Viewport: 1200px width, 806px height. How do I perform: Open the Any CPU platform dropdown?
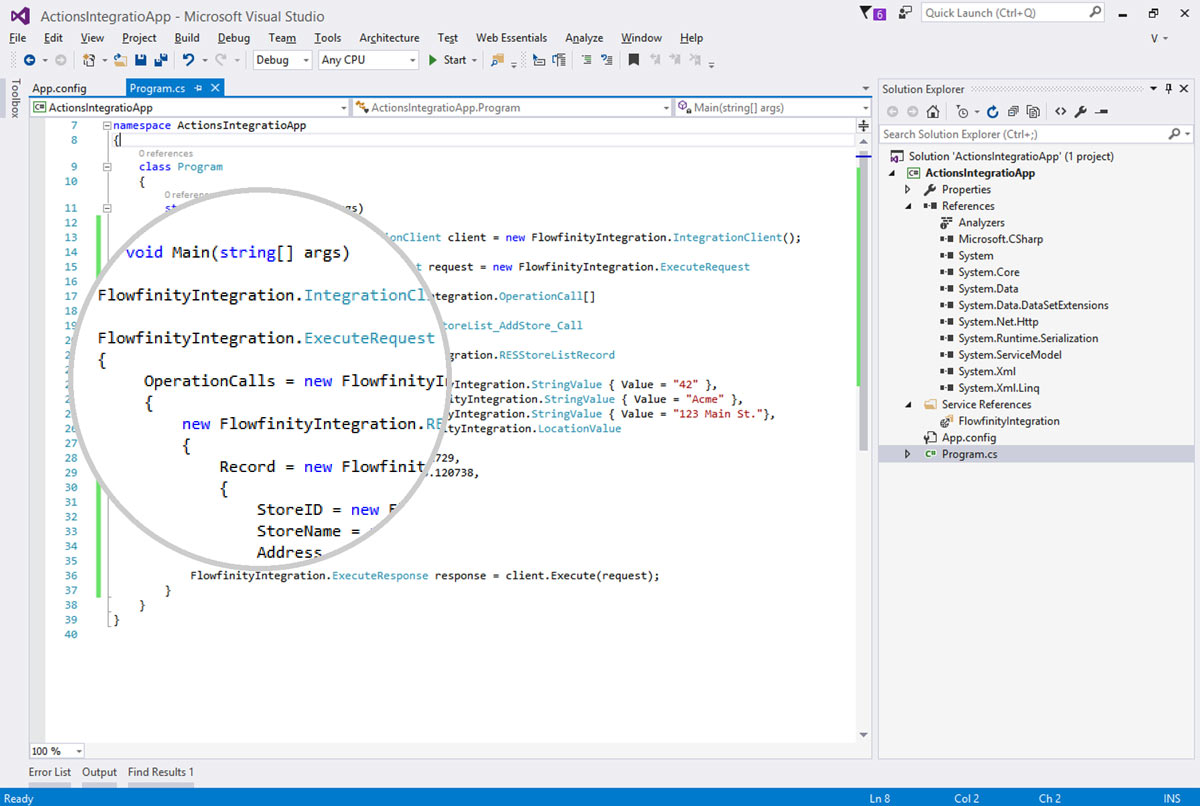point(367,60)
